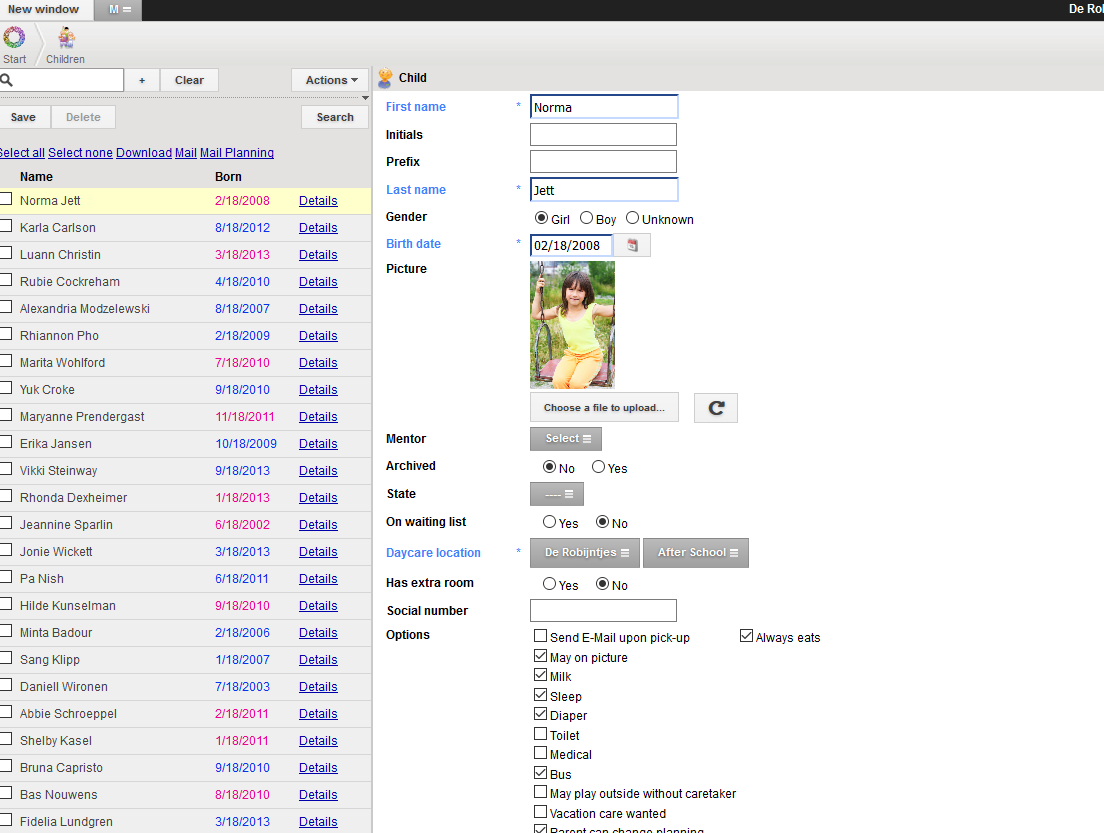Open Details for Luann Christin

318,255
